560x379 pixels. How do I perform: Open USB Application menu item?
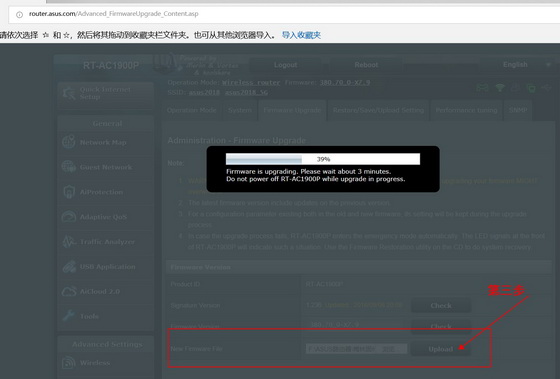point(105,267)
